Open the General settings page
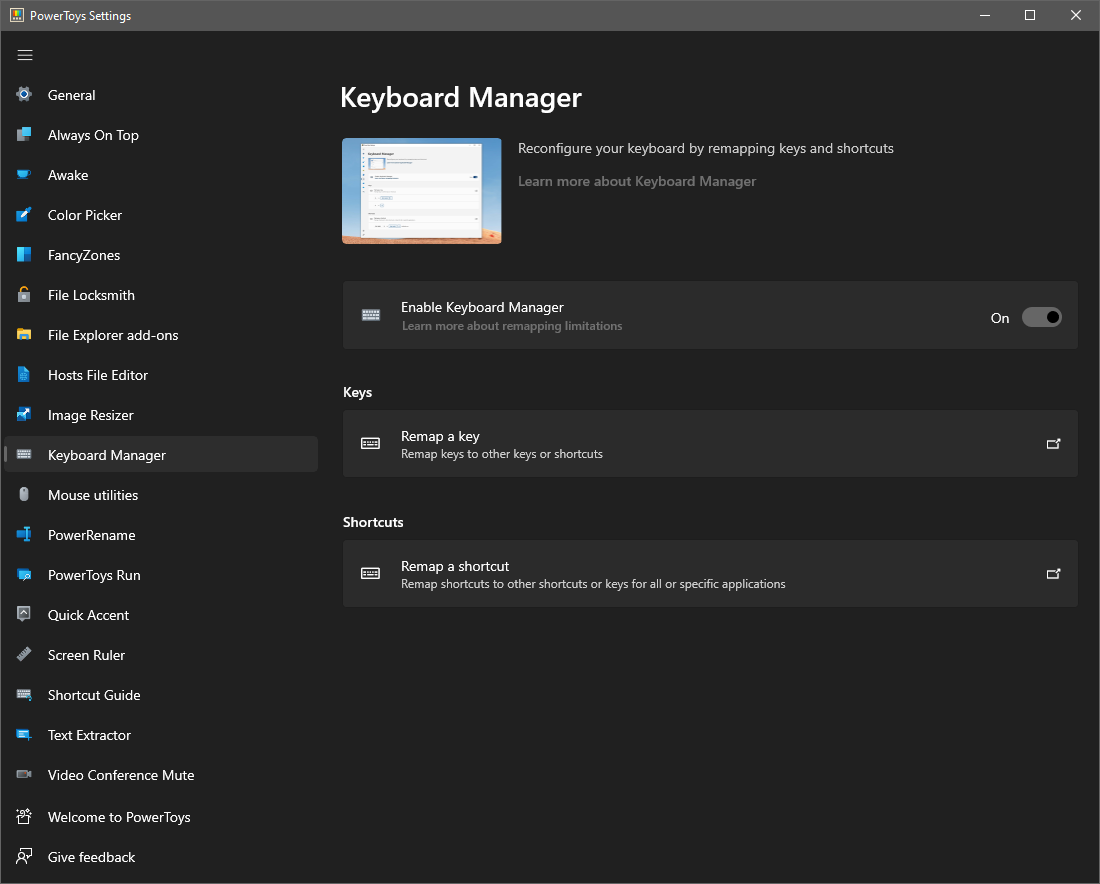The image size is (1100, 884). 161,95
